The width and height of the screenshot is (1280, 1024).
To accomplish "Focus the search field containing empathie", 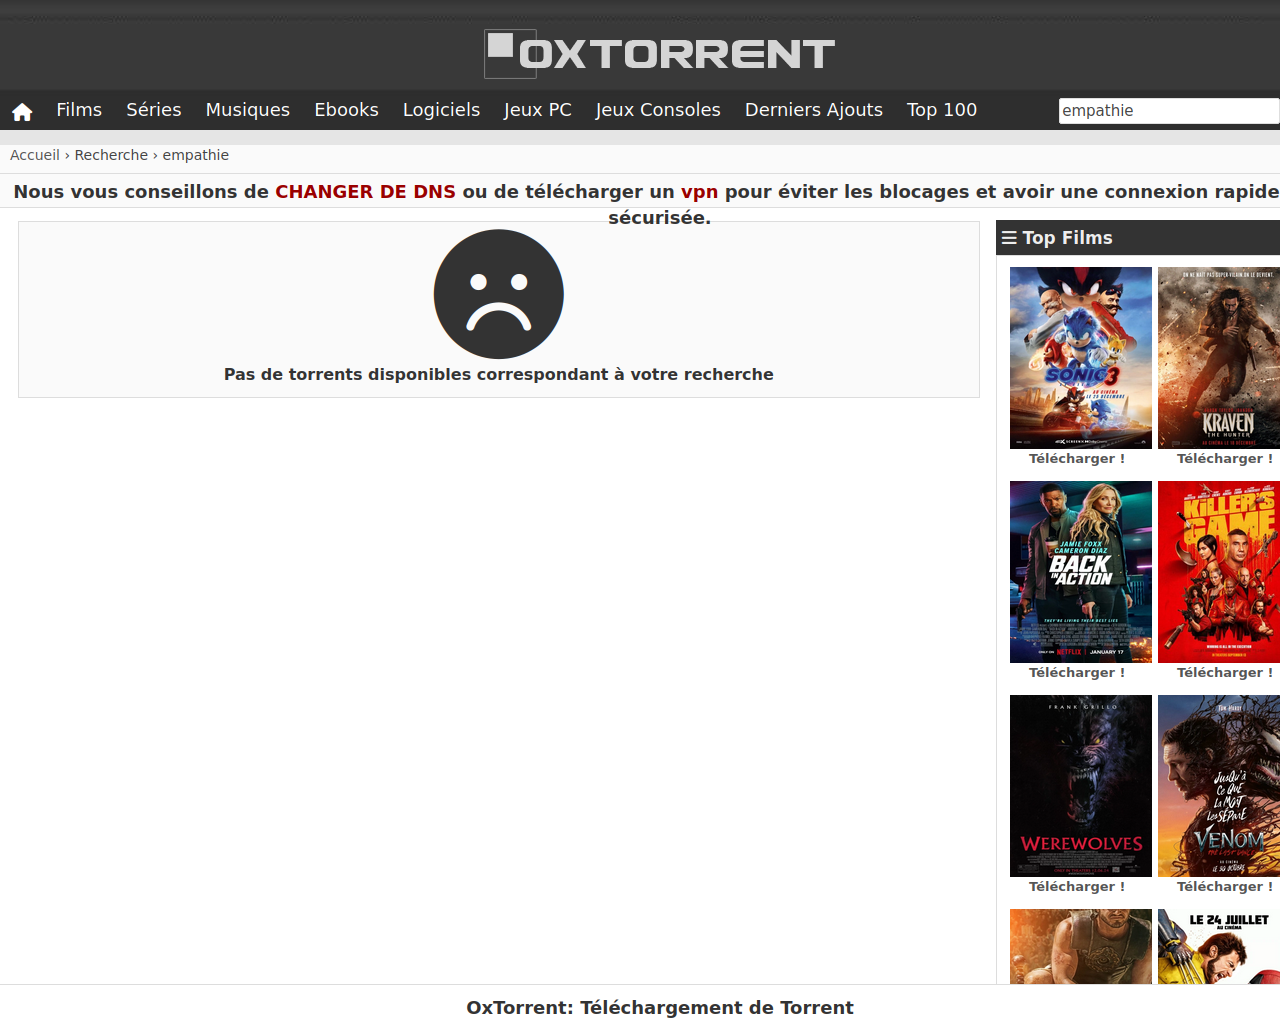I will [x=1169, y=110].
